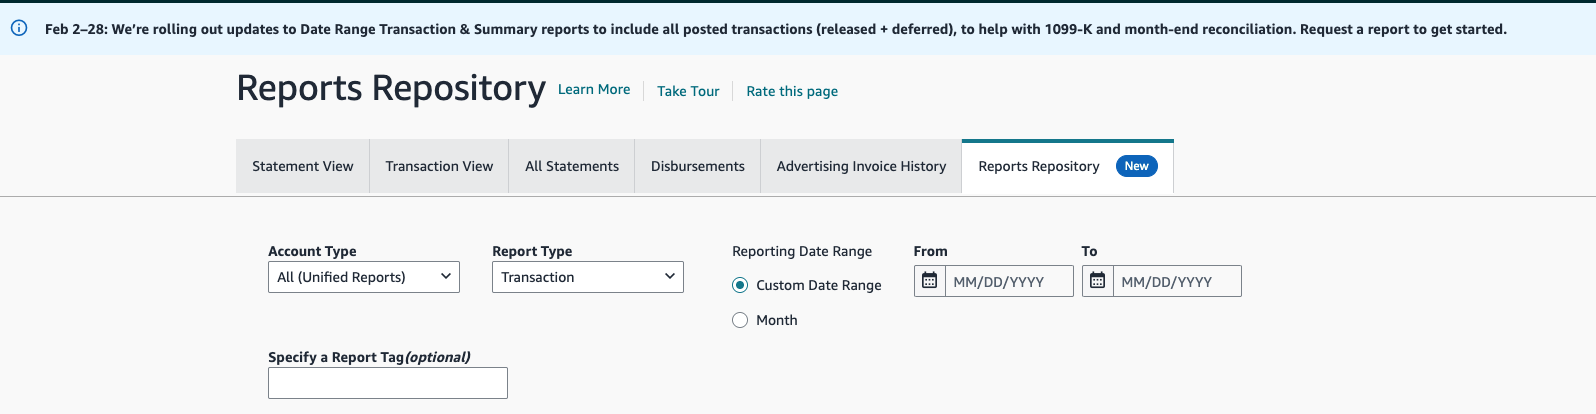Screen dimensions: 1596x414
Task: Expand the Account Type dropdown
Action: [x=363, y=277]
